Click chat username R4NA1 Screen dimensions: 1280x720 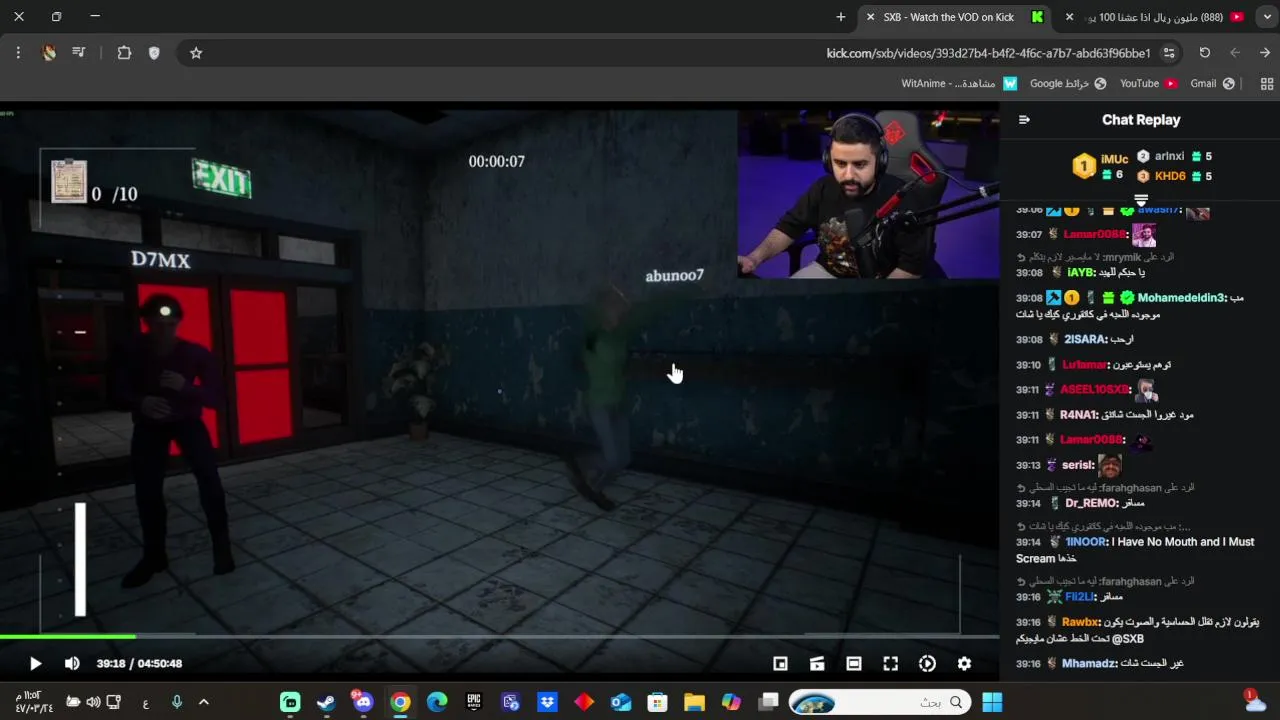click(x=1079, y=414)
